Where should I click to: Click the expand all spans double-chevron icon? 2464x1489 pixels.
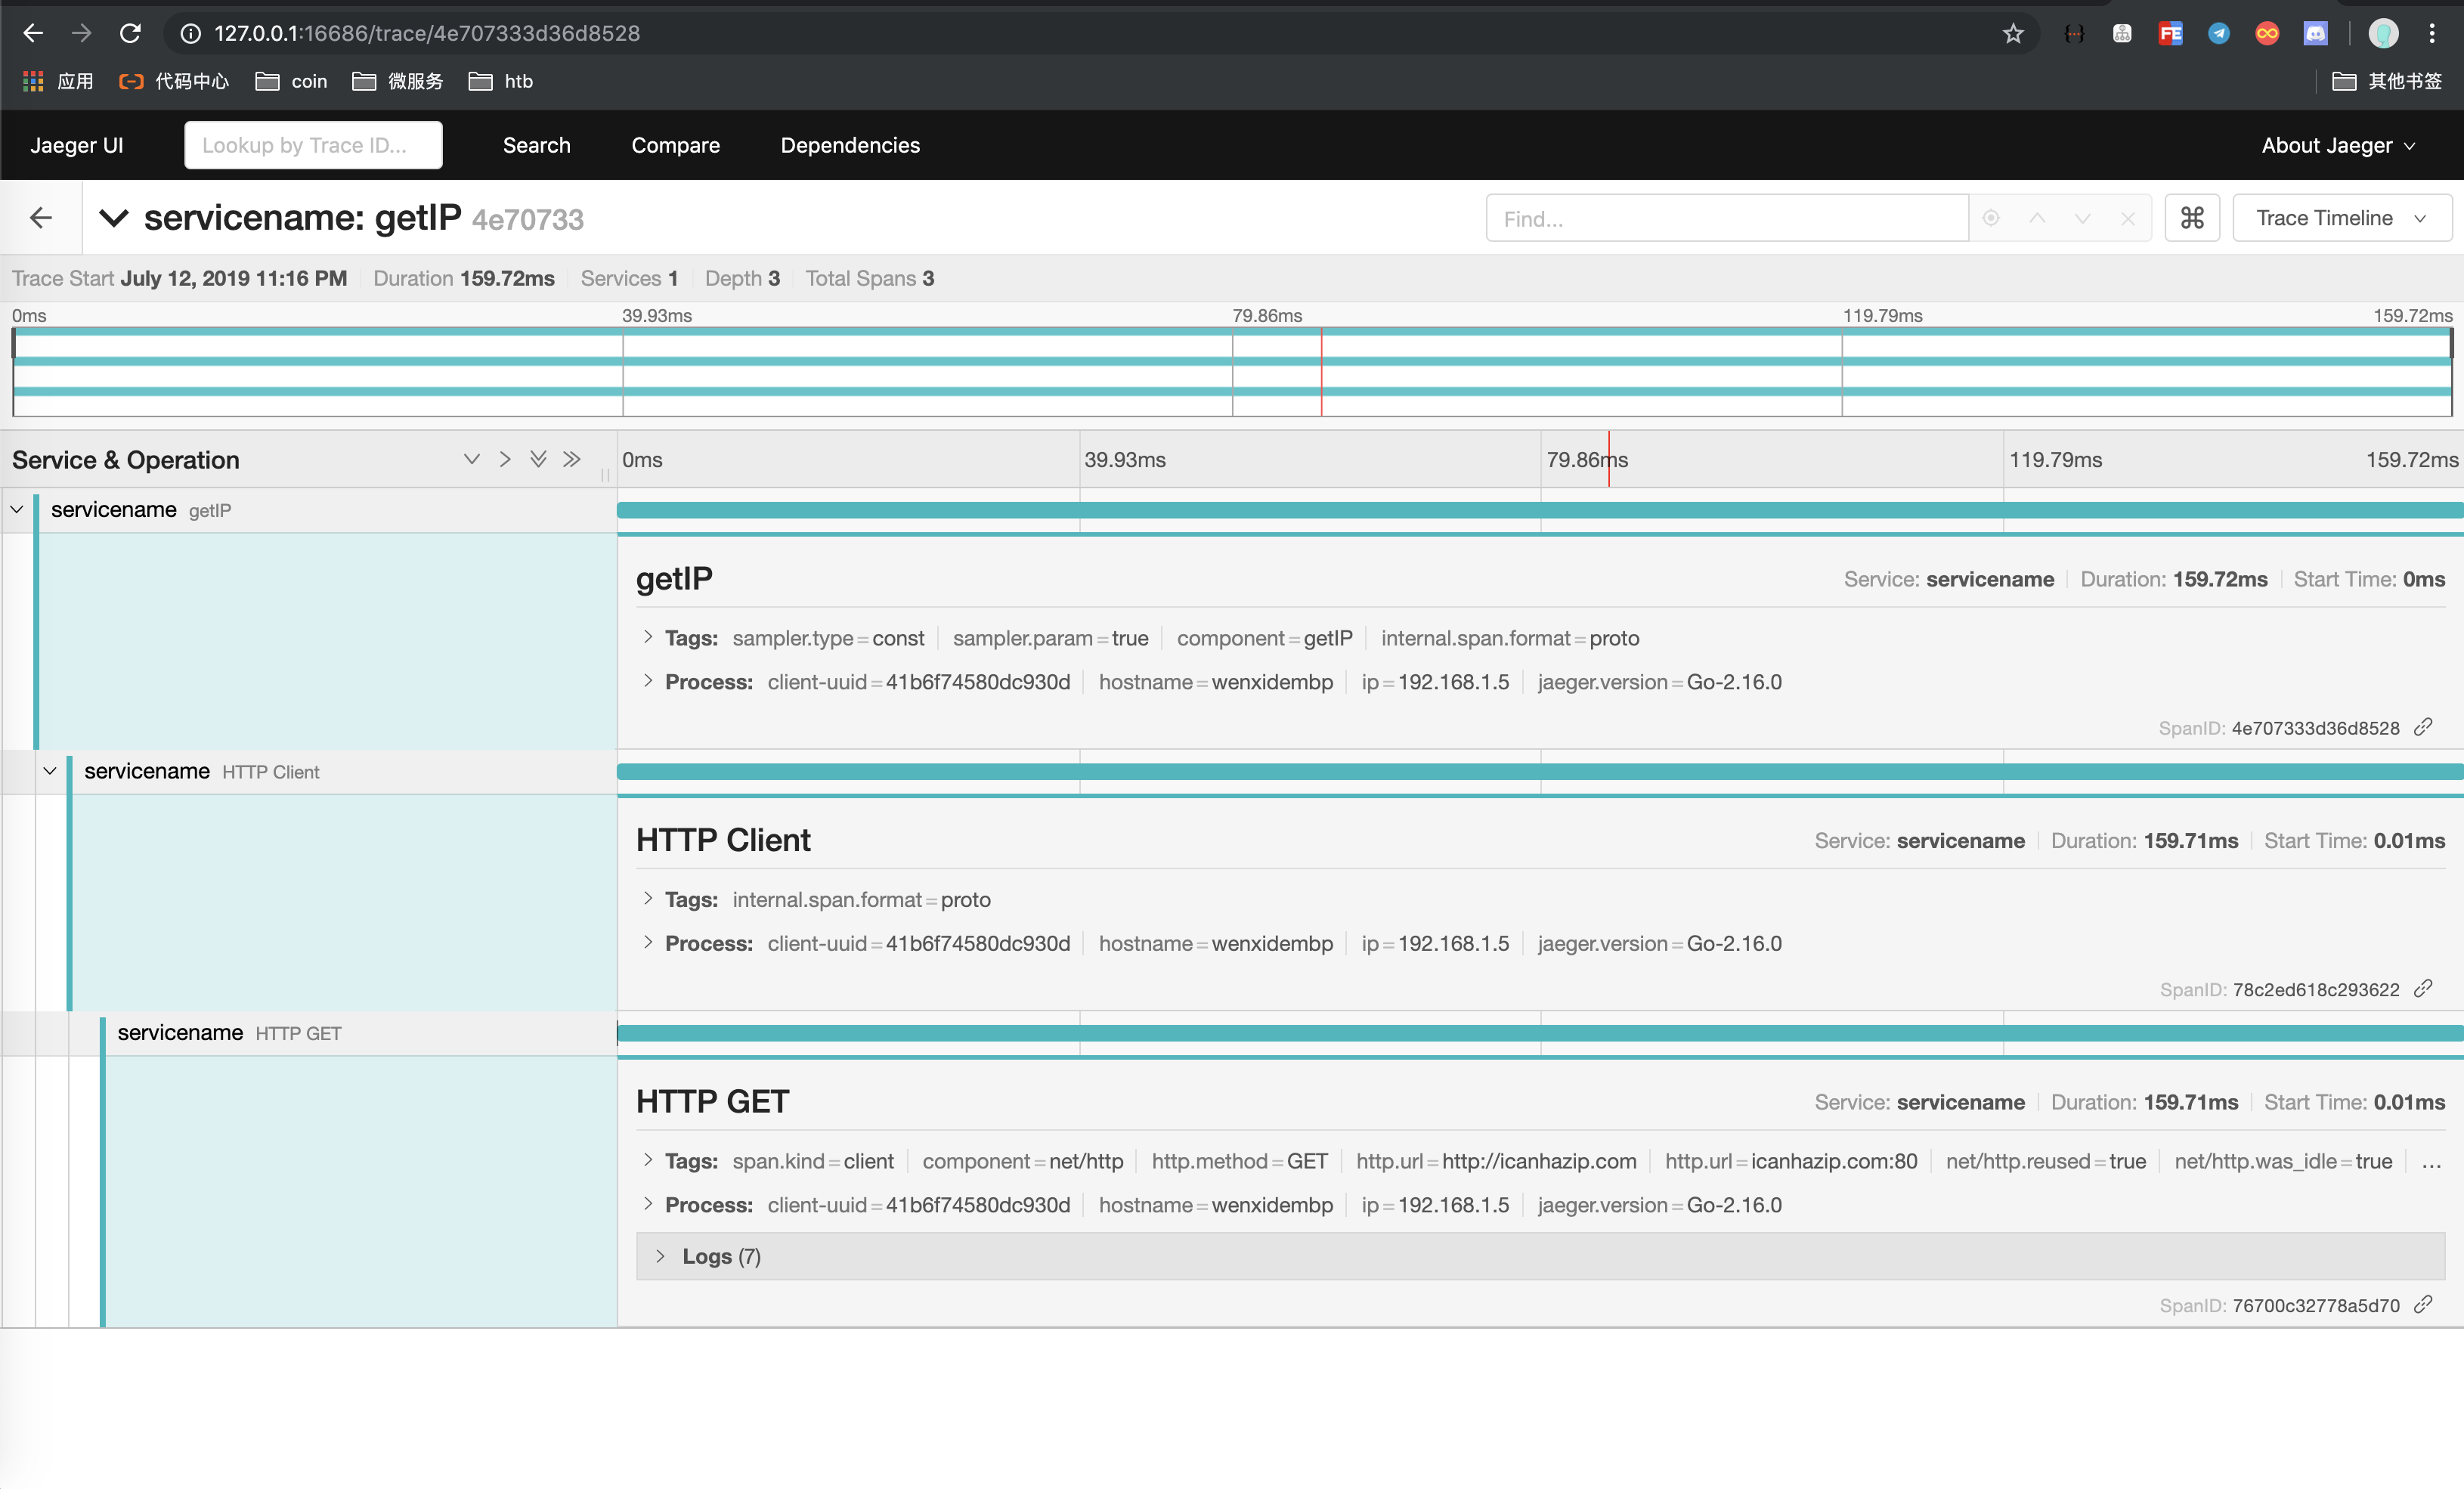click(x=538, y=459)
